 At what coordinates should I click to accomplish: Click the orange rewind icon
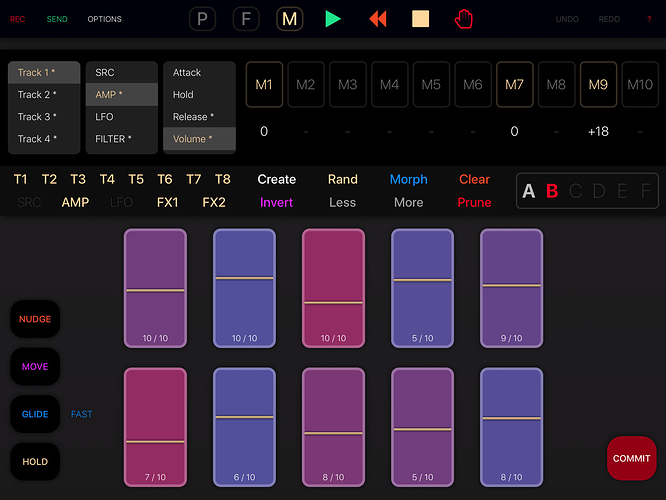(377, 19)
